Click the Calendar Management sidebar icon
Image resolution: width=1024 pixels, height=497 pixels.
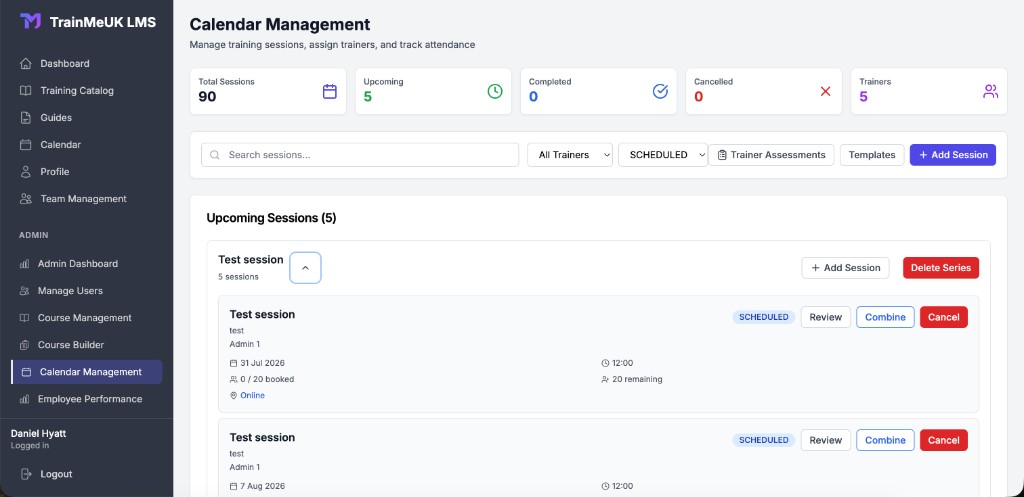pyautogui.click(x=26, y=372)
